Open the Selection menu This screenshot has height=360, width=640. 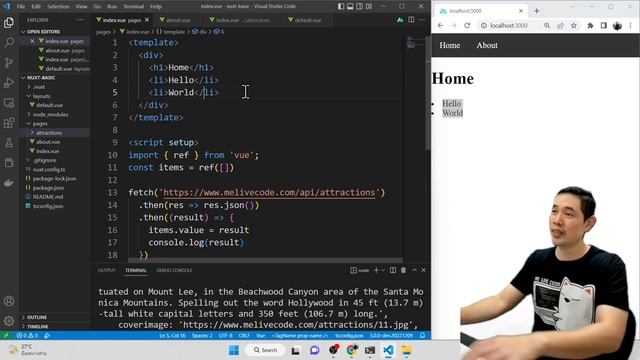coord(58,7)
